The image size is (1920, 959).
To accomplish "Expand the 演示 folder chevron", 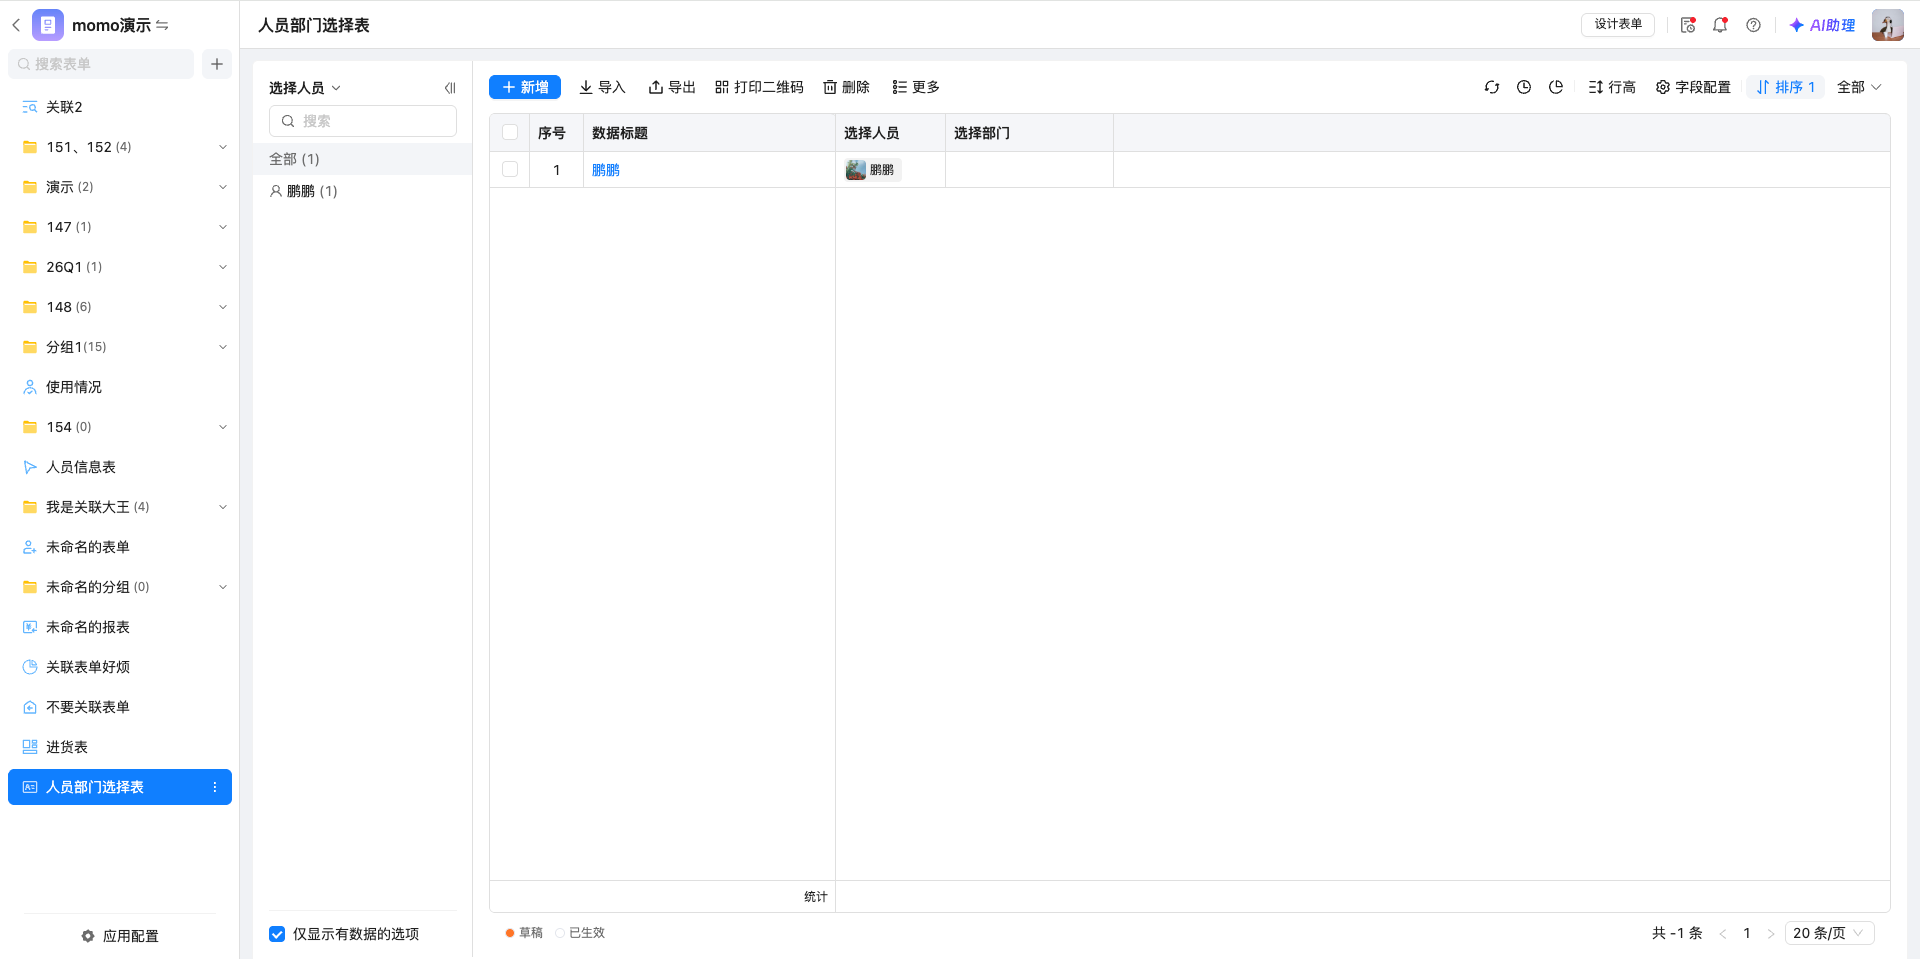I will coord(223,187).
